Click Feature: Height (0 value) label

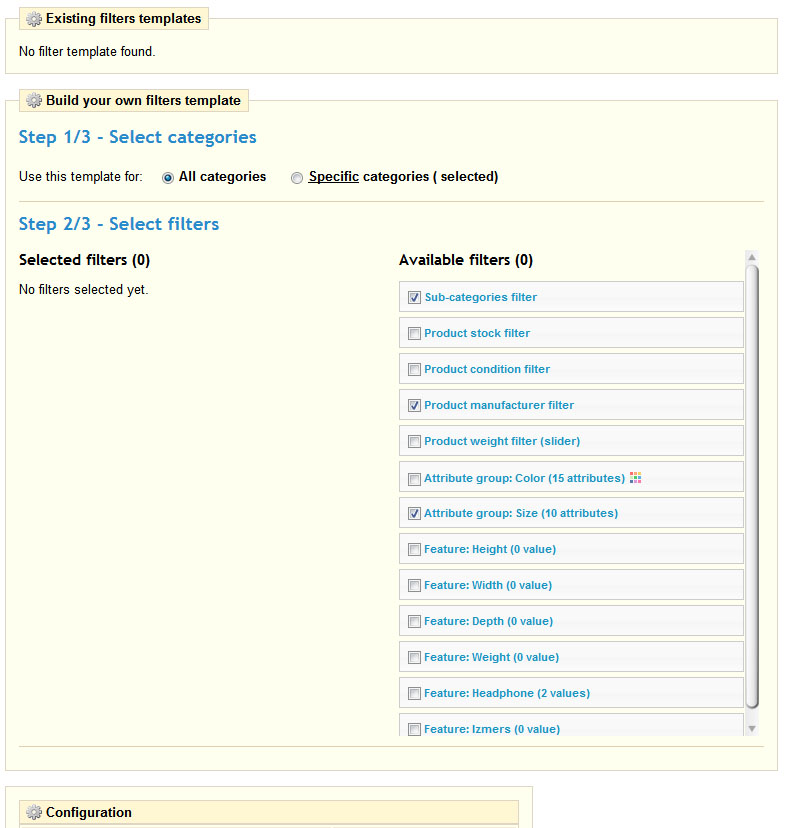pos(490,549)
